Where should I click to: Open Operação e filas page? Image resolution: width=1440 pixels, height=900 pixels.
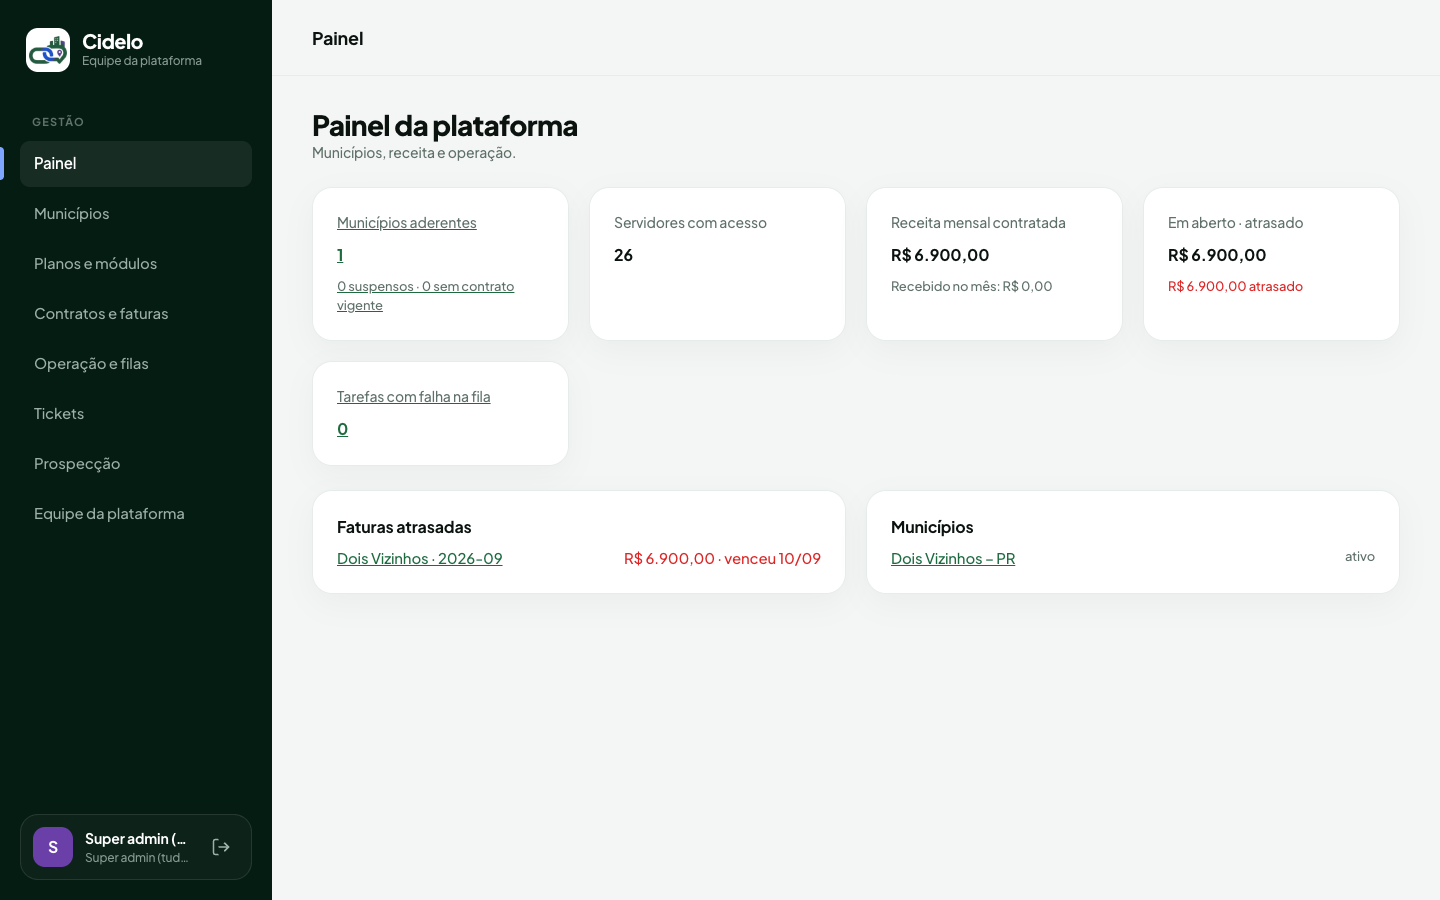pos(136,364)
